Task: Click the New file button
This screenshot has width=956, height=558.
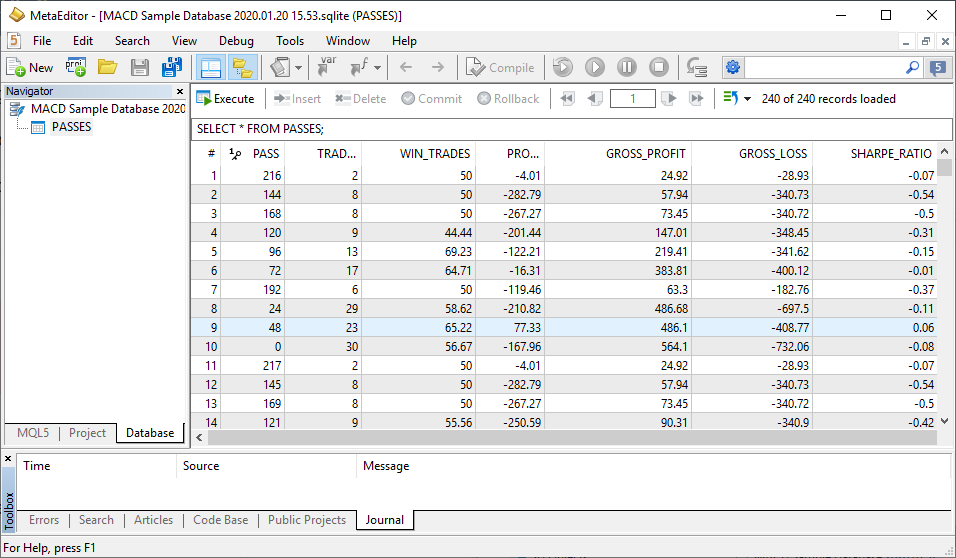Action: click(30, 68)
